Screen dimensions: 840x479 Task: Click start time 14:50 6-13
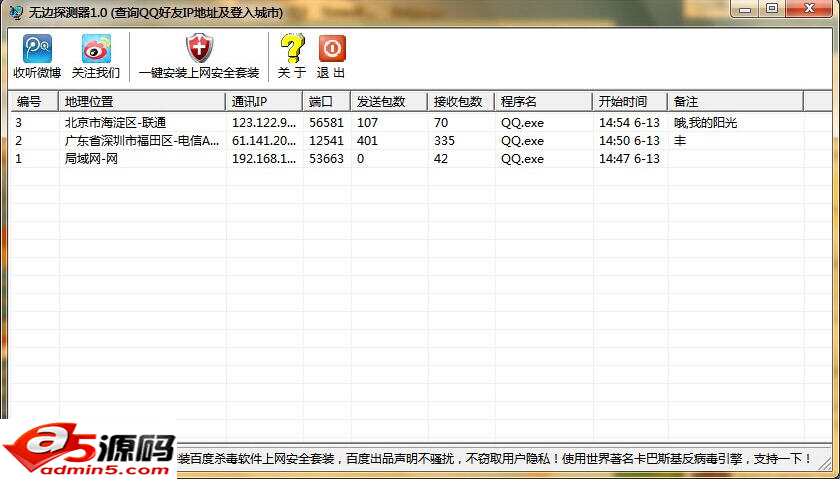[x=629, y=141]
